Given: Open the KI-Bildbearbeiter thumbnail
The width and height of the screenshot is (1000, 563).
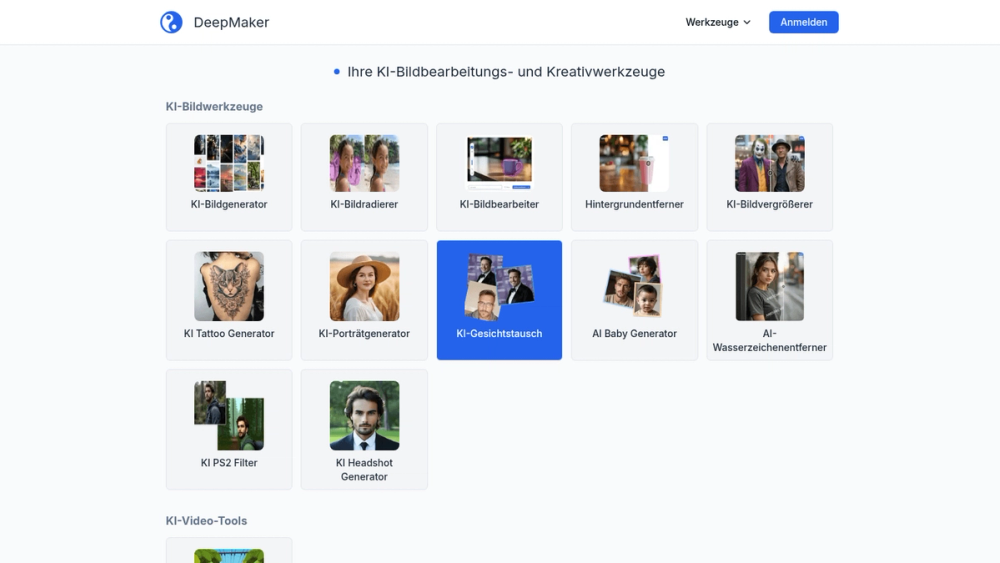Looking at the screenshot, I should [499, 163].
